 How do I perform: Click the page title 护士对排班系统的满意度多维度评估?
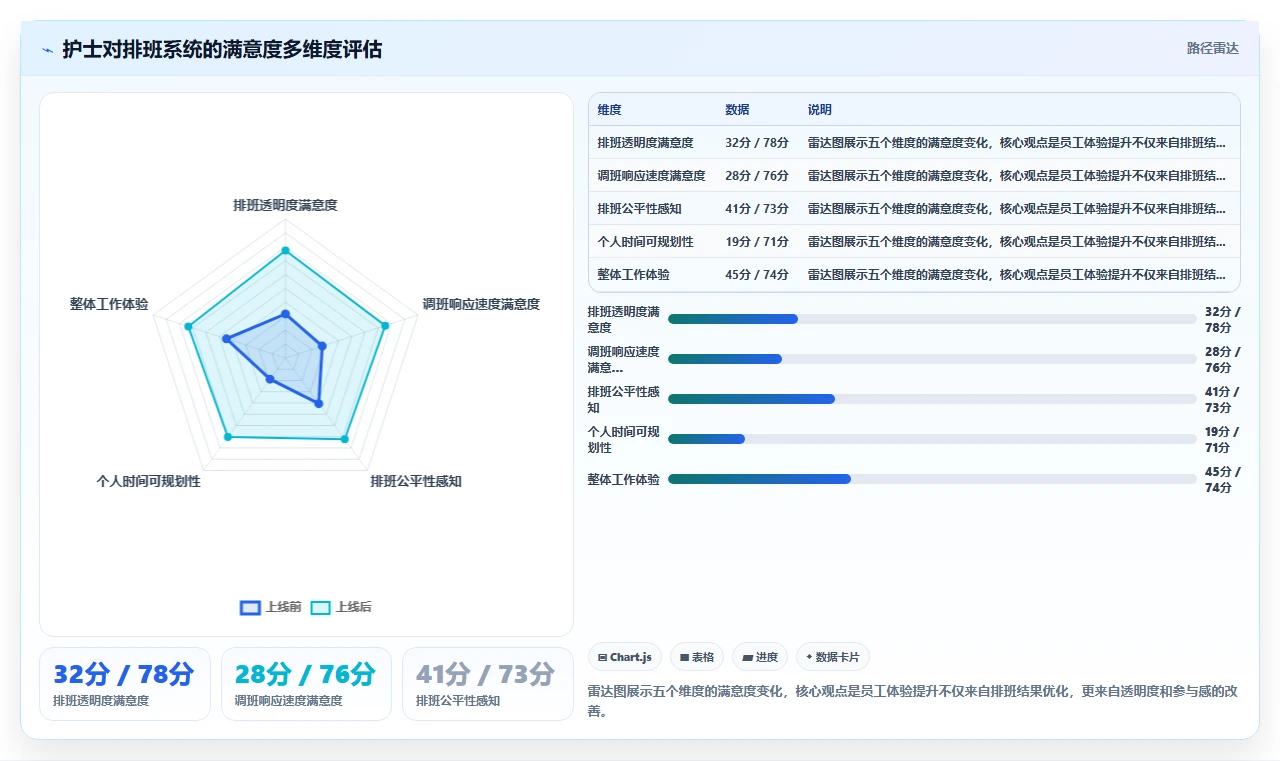[x=222, y=49]
